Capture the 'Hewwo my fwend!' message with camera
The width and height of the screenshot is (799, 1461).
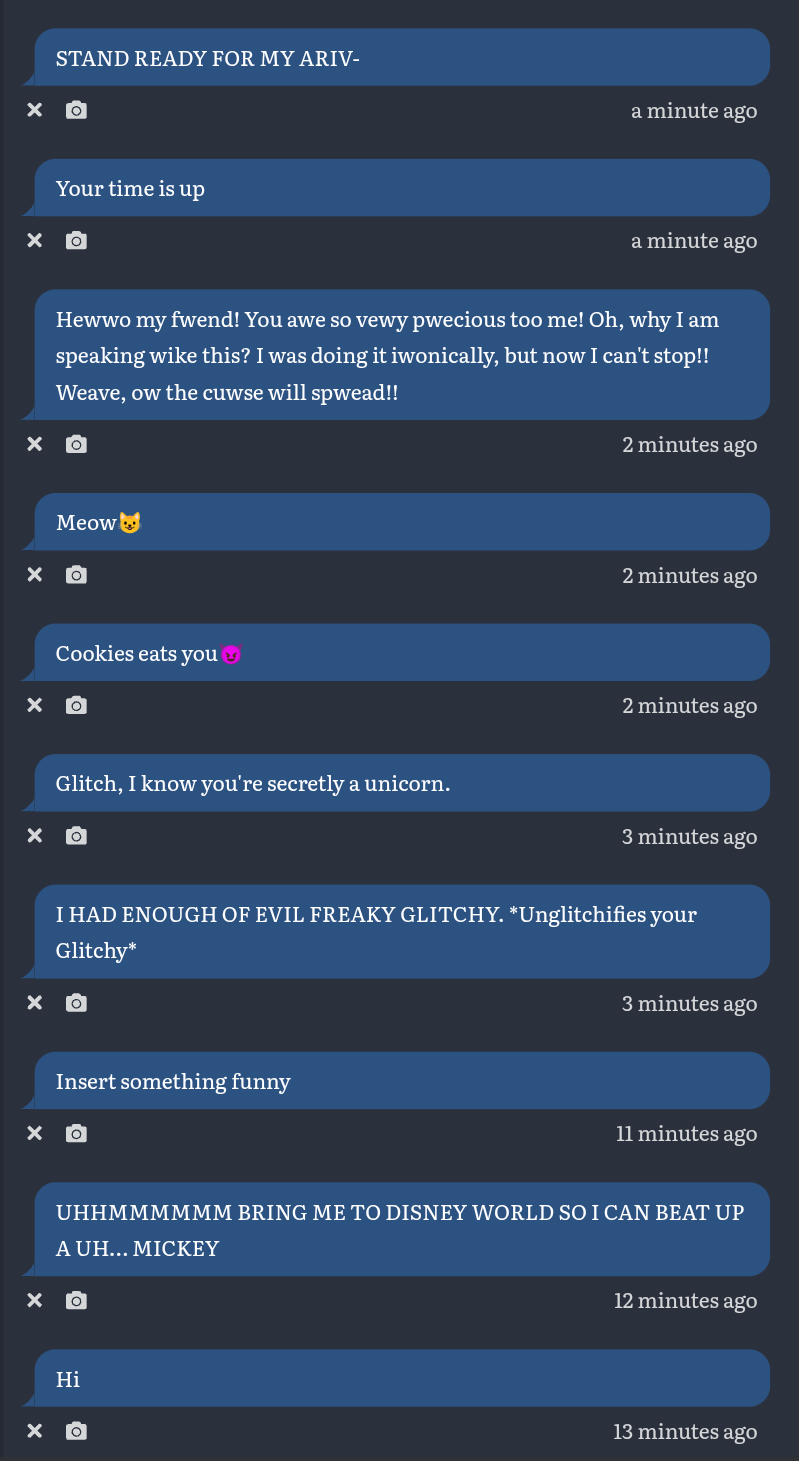click(x=76, y=444)
